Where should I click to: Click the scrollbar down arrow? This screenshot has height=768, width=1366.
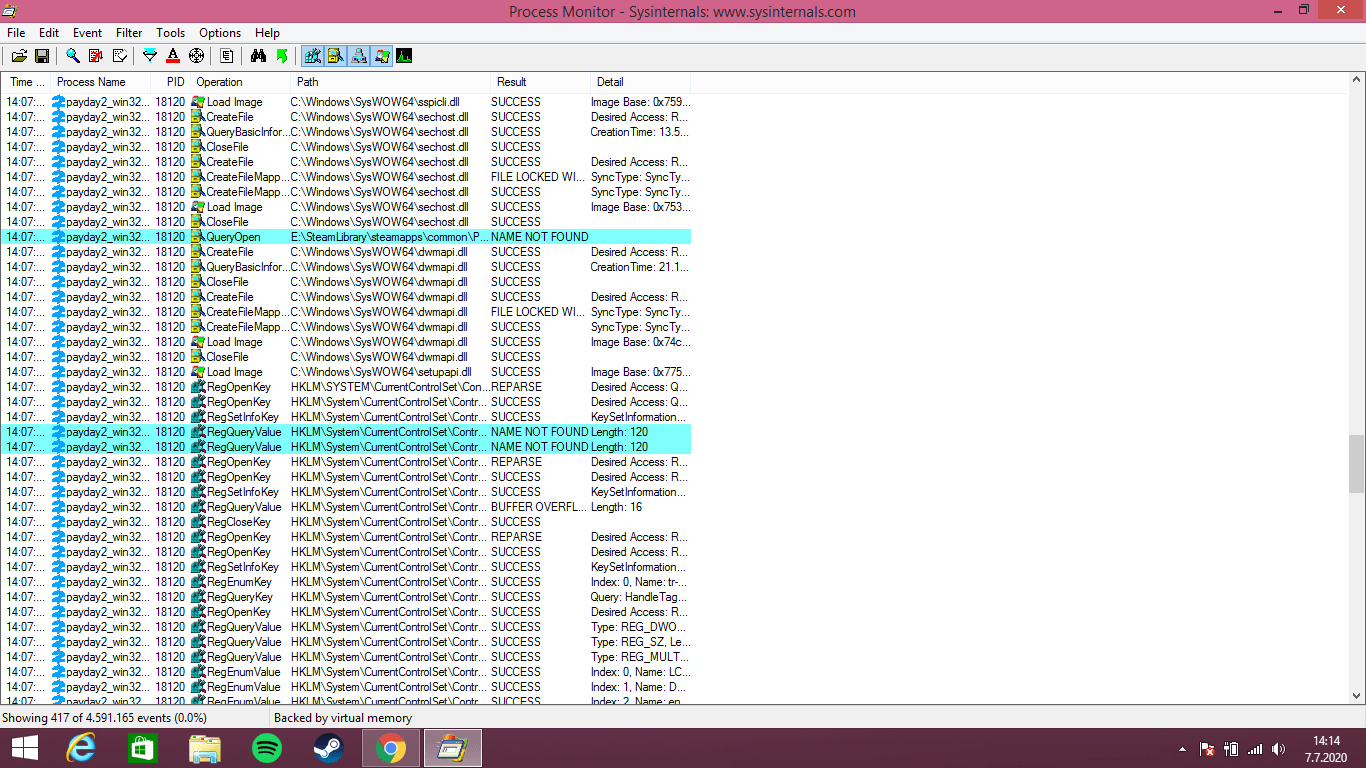(1356, 696)
